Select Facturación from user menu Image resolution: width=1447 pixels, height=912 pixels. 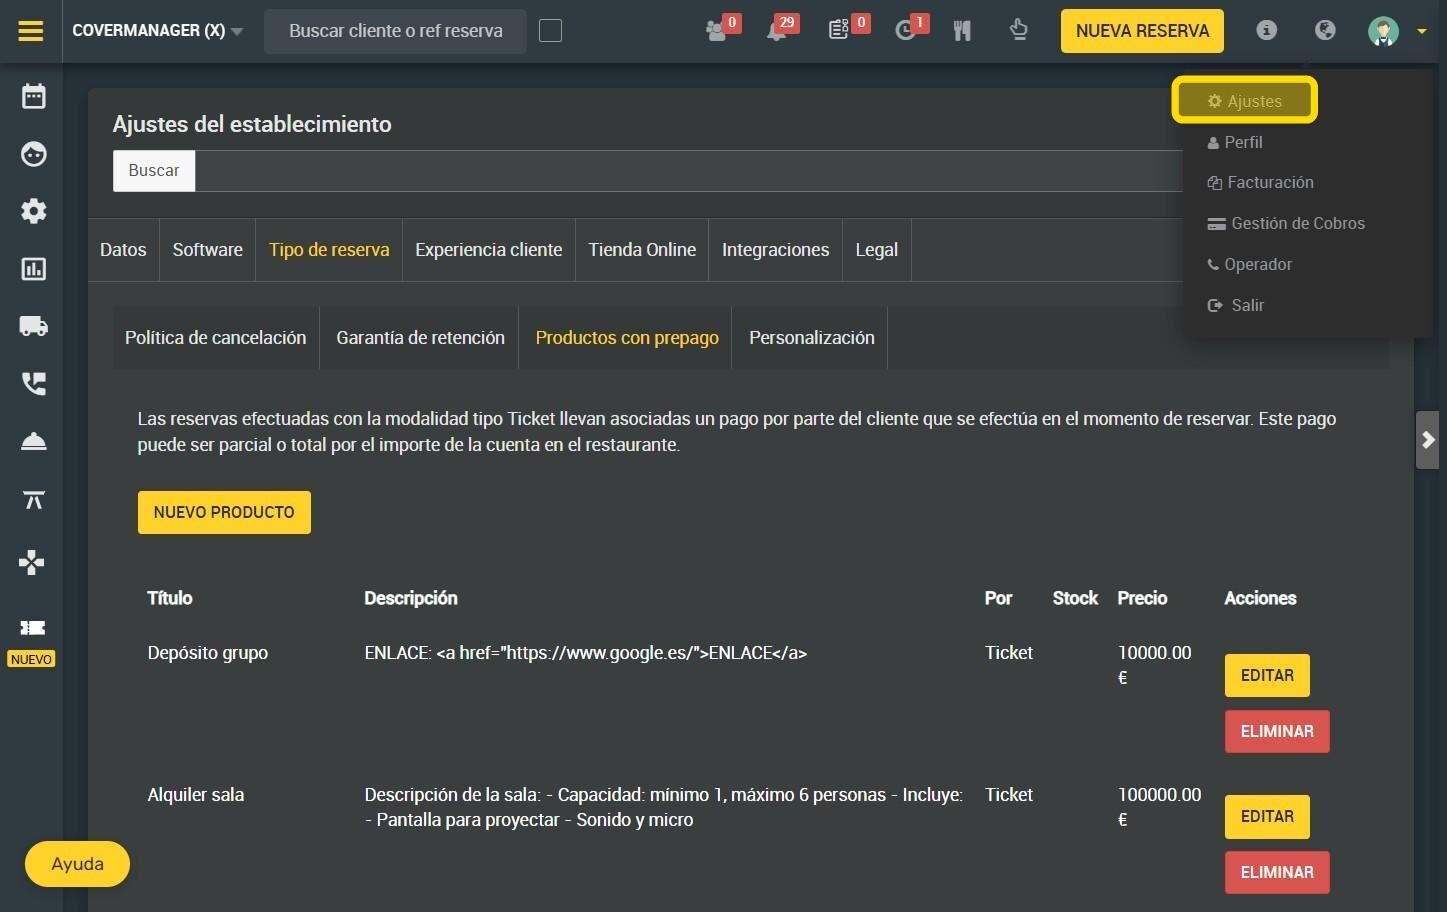pos(1261,182)
